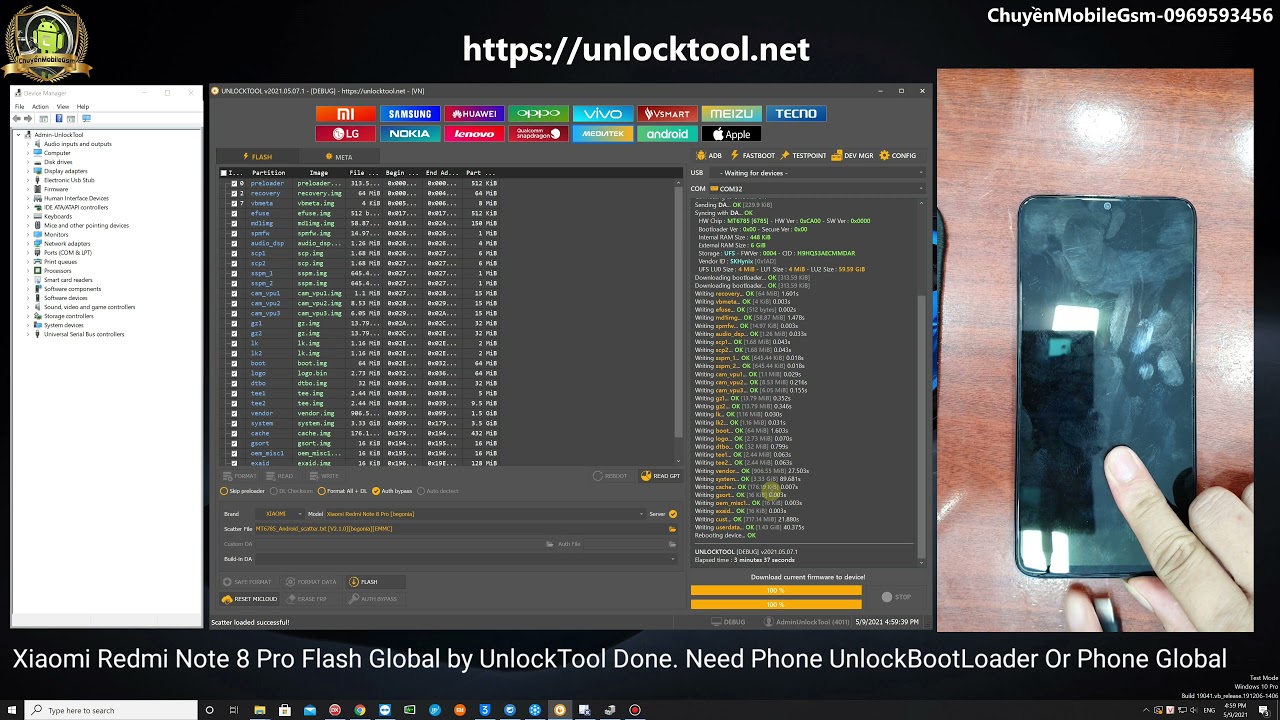The image size is (1280, 720).
Task: Select the Nokia brand logo
Action: click(410, 134)
